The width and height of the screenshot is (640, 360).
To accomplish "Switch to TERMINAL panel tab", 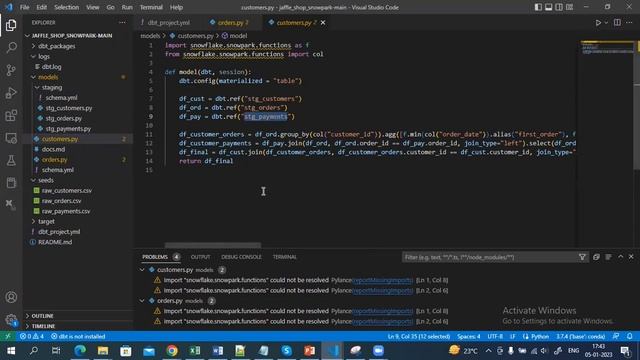I will [284, 257].
